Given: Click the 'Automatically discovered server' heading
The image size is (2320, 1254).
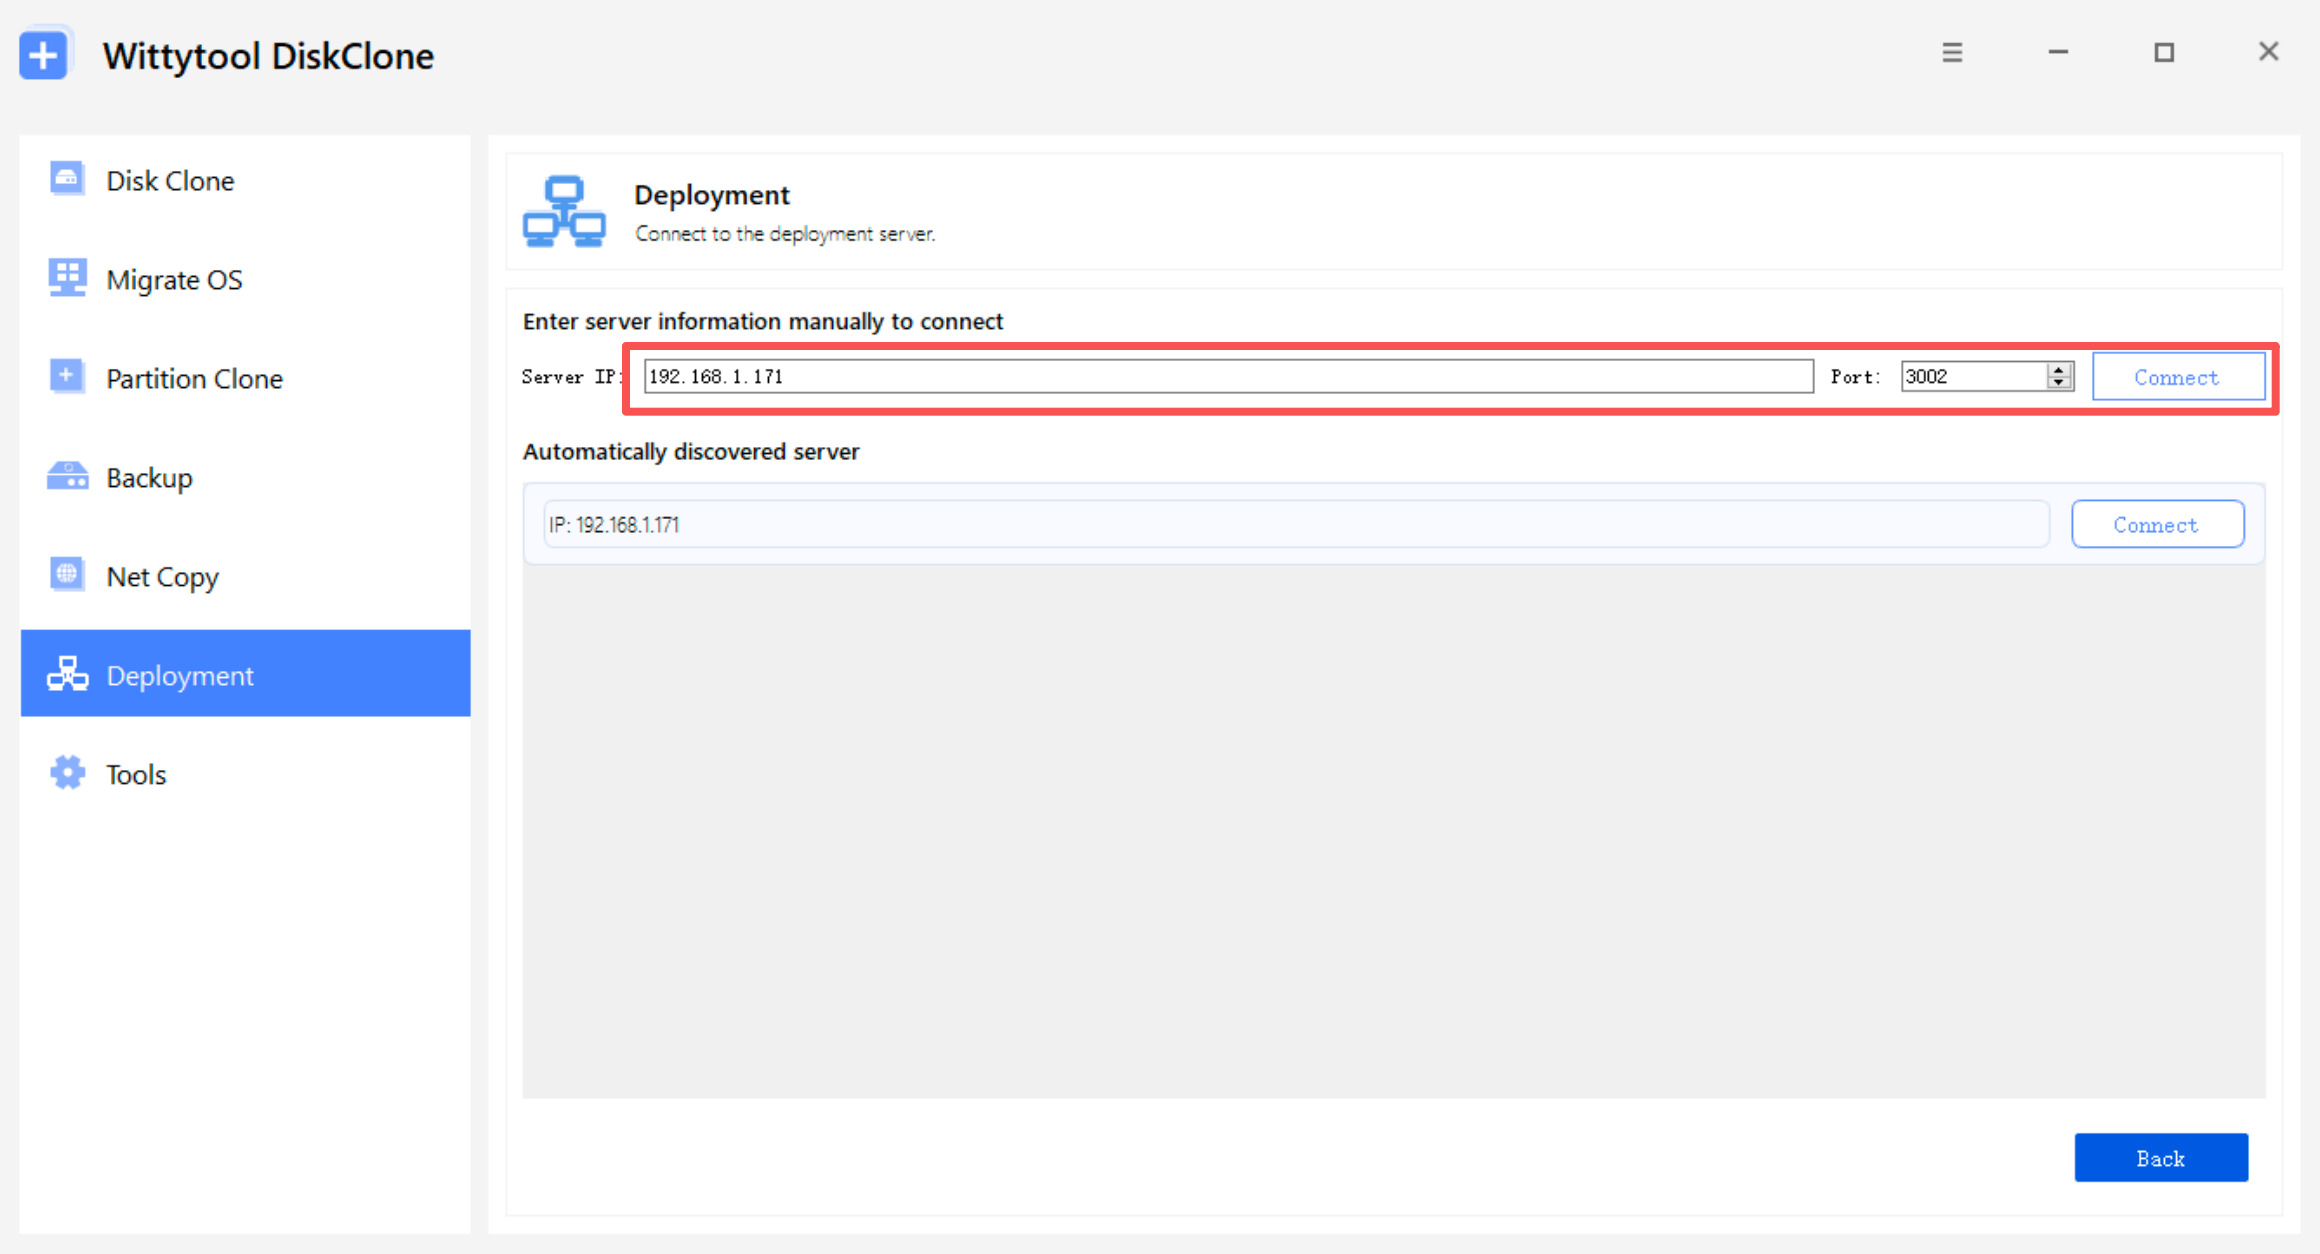Looking at the screenshot, I should (x=691, y=452).
